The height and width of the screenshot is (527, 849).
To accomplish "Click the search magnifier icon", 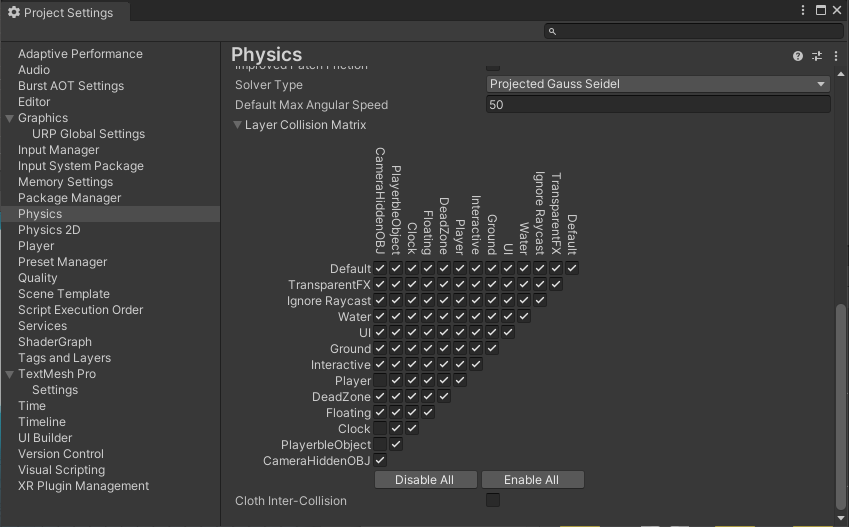I will coord(552,32).
